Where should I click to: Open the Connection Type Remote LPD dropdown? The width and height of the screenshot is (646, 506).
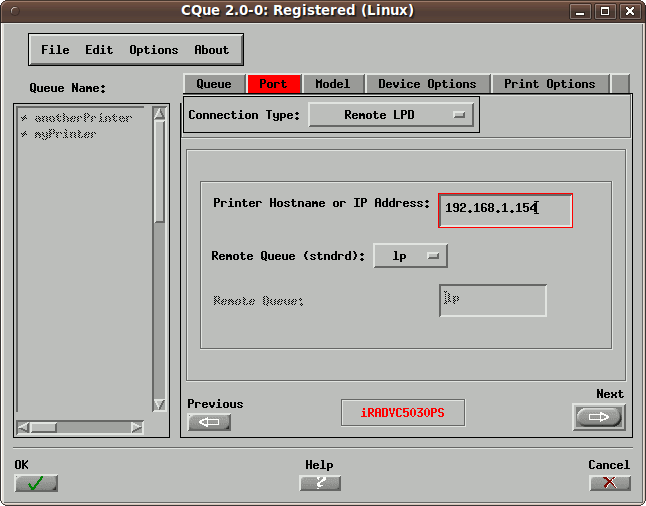coord(391,115)
